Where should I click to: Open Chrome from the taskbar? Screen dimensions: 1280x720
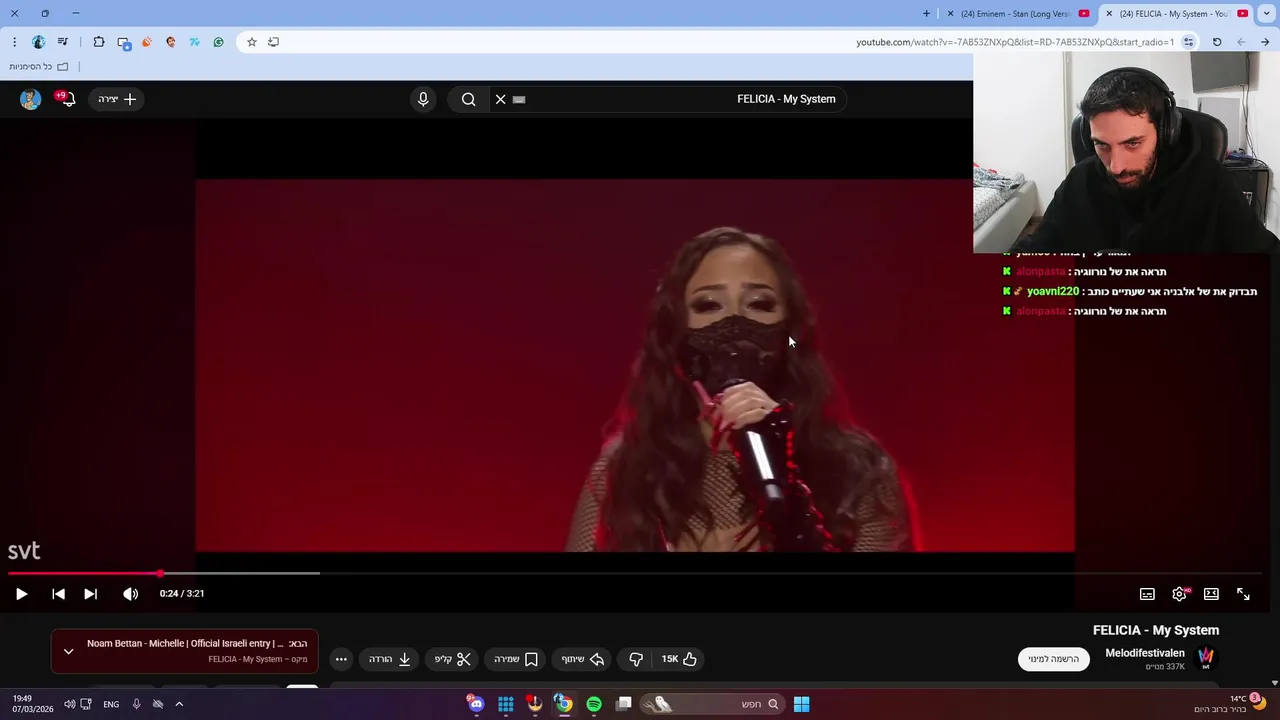(x=564, y=704)
